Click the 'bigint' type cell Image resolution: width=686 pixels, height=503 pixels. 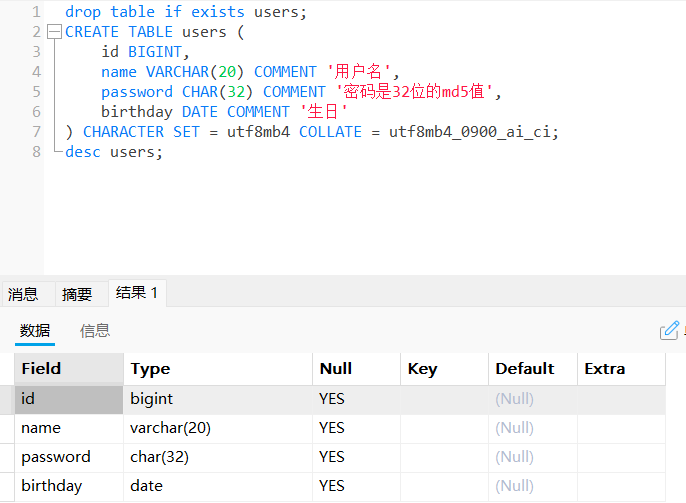click(218, 399)
